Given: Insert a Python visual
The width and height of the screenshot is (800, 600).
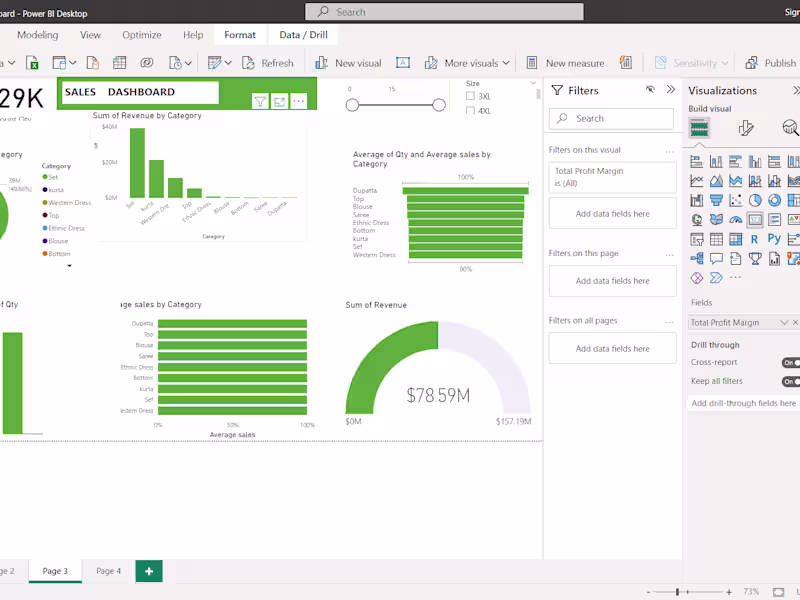Looking at the screenshot, I should pos(773,238).
